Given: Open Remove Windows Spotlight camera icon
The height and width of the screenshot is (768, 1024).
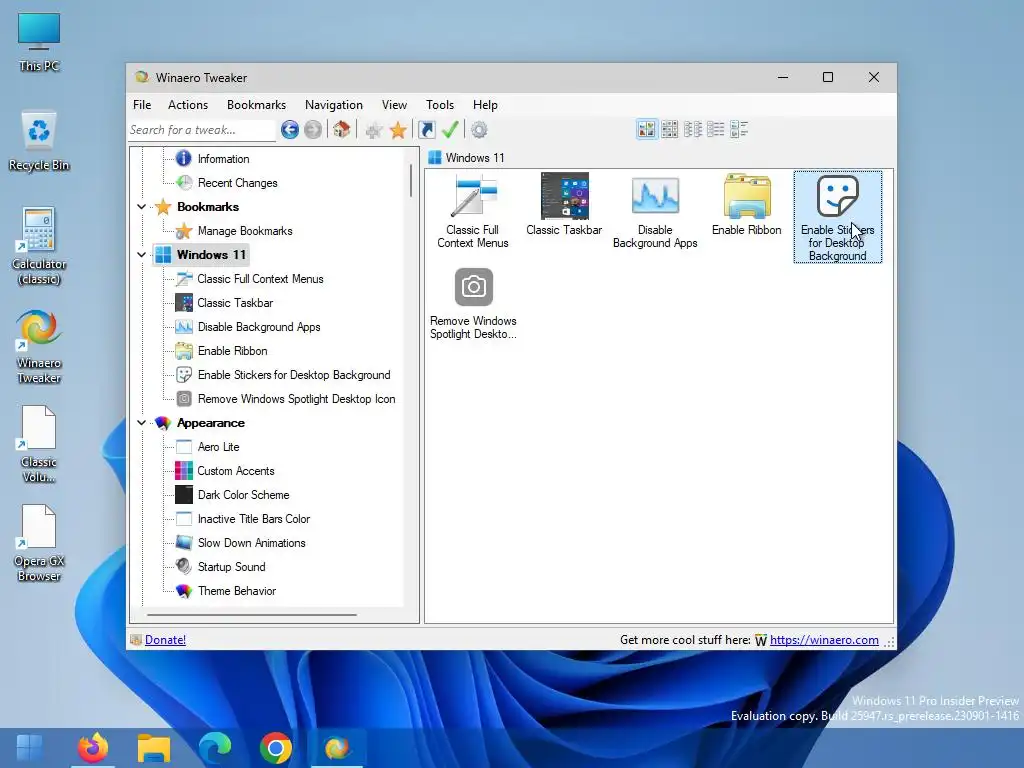Looking at the screenshot, I should pos(473,304).
